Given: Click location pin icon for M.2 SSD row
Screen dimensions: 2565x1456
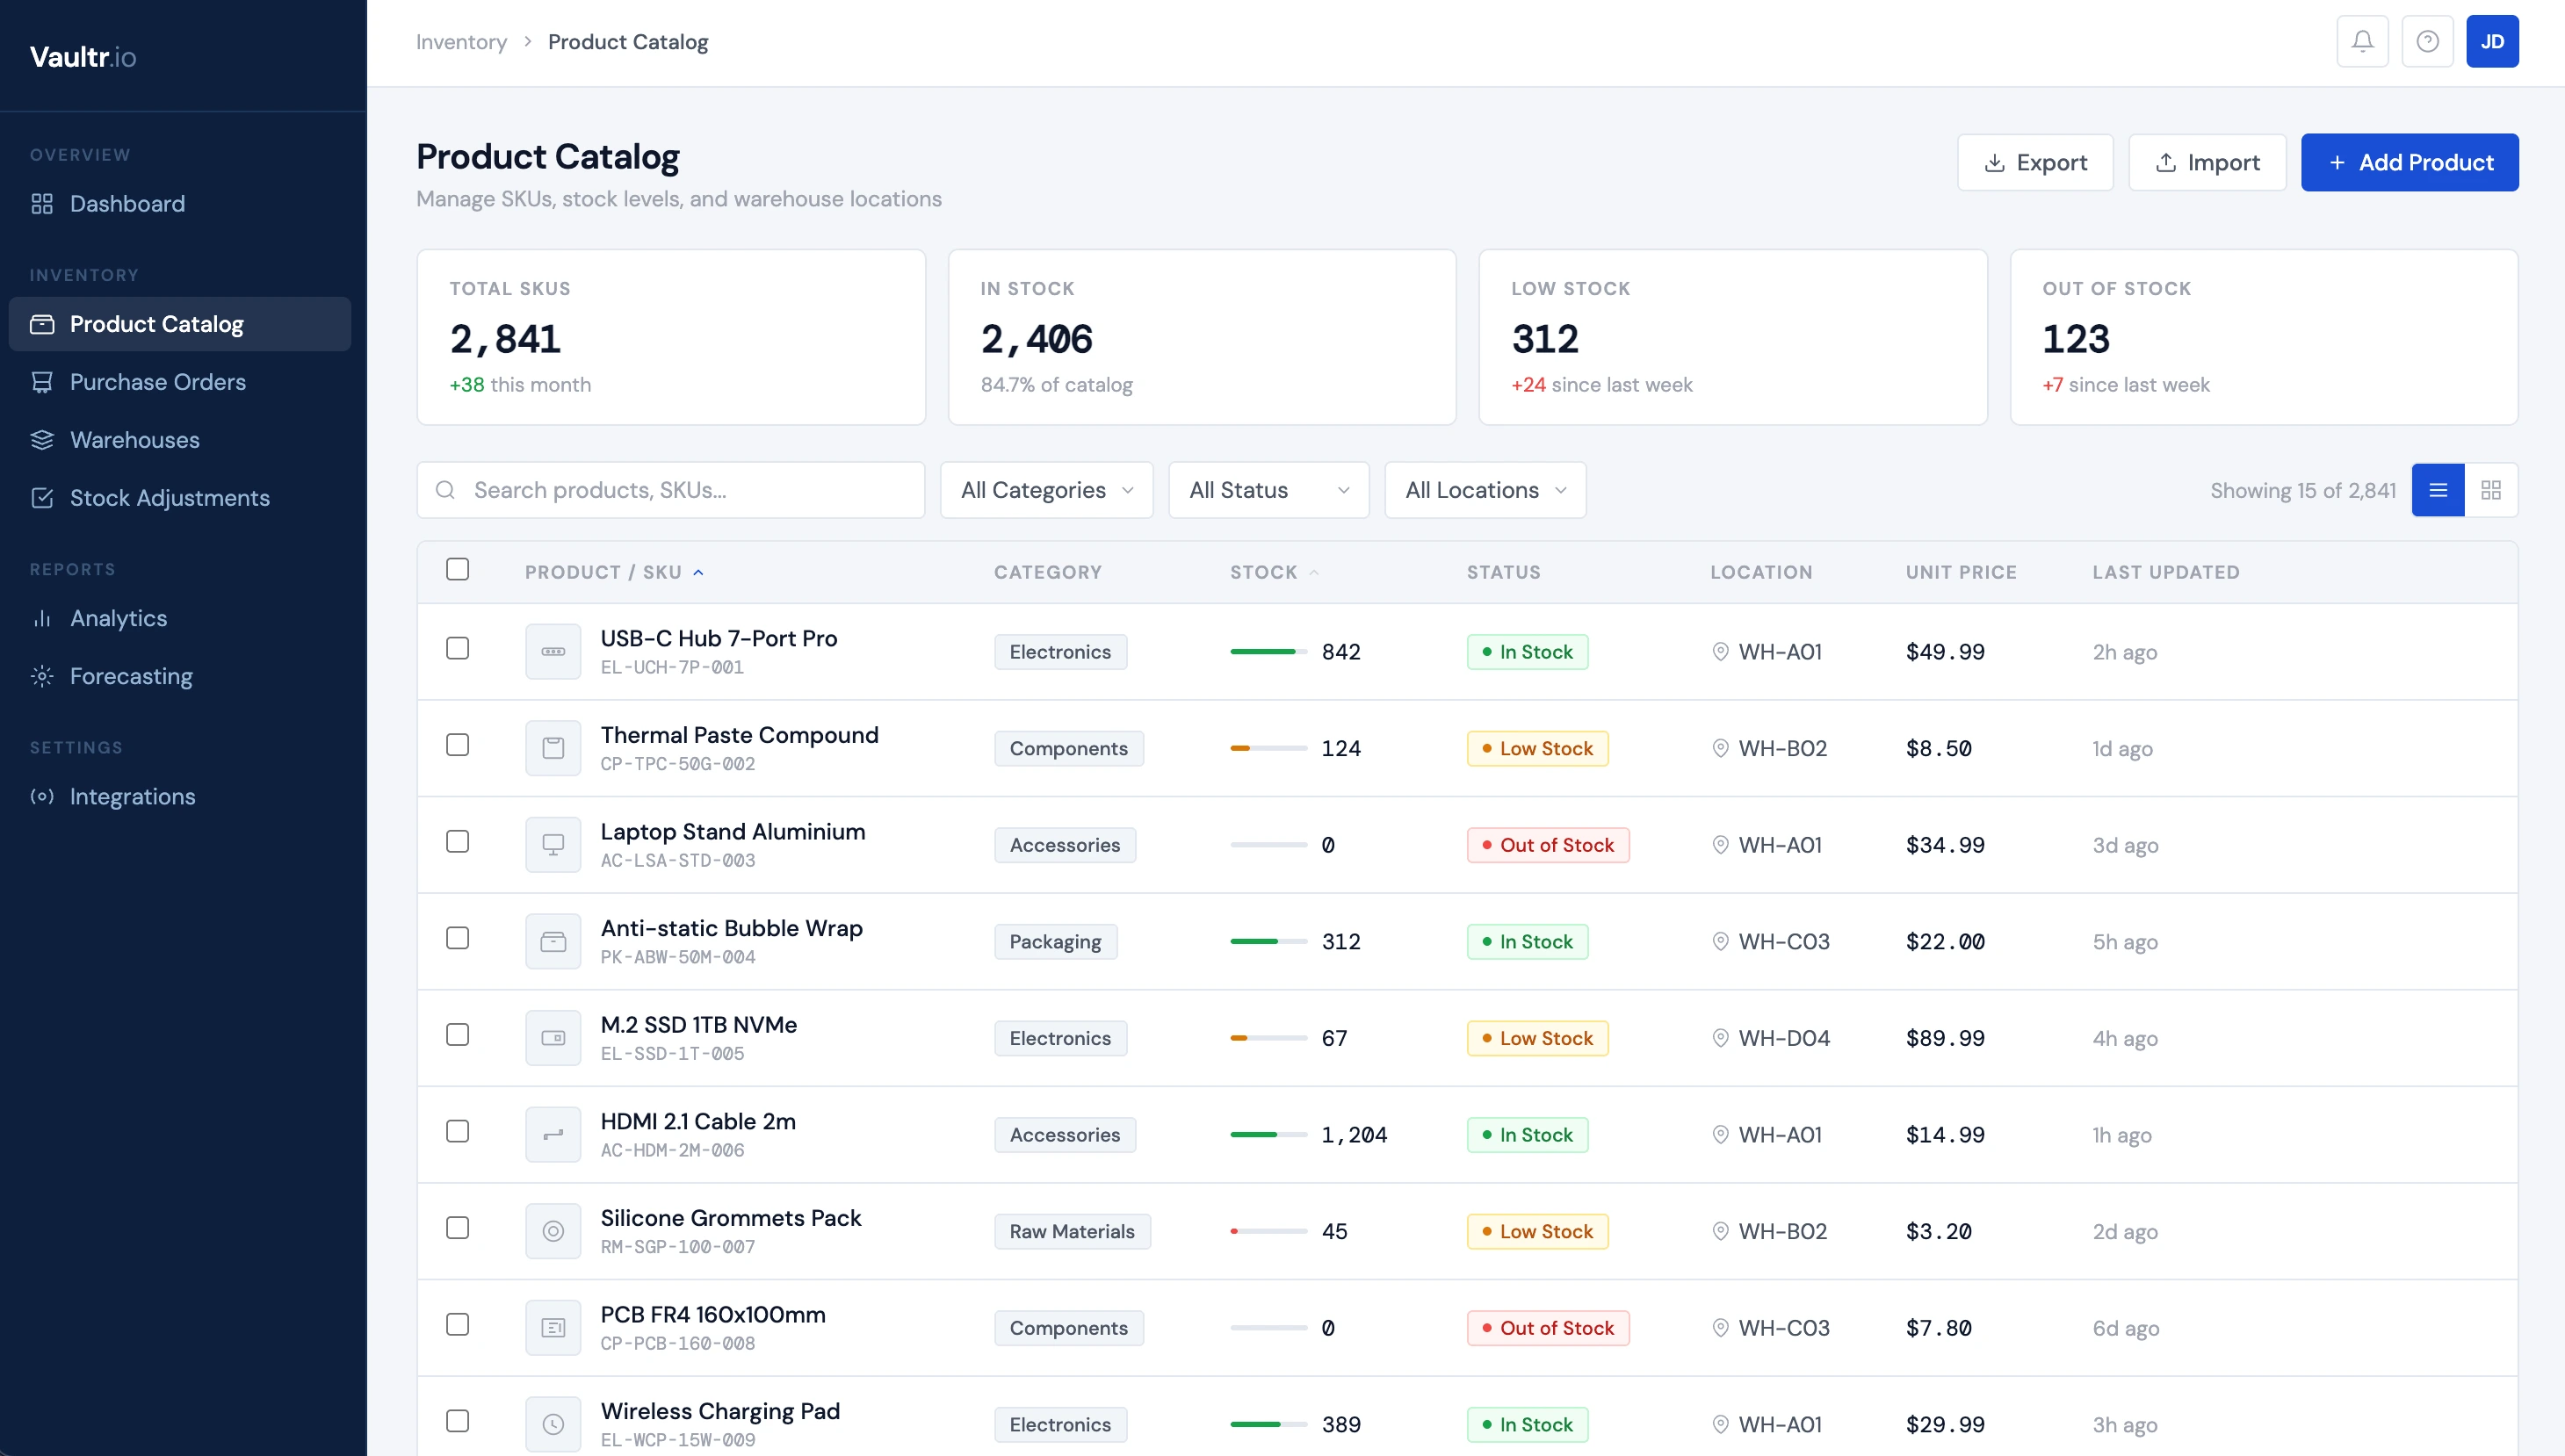Looking at the screenshot, I should (x=1720, y=1038).
